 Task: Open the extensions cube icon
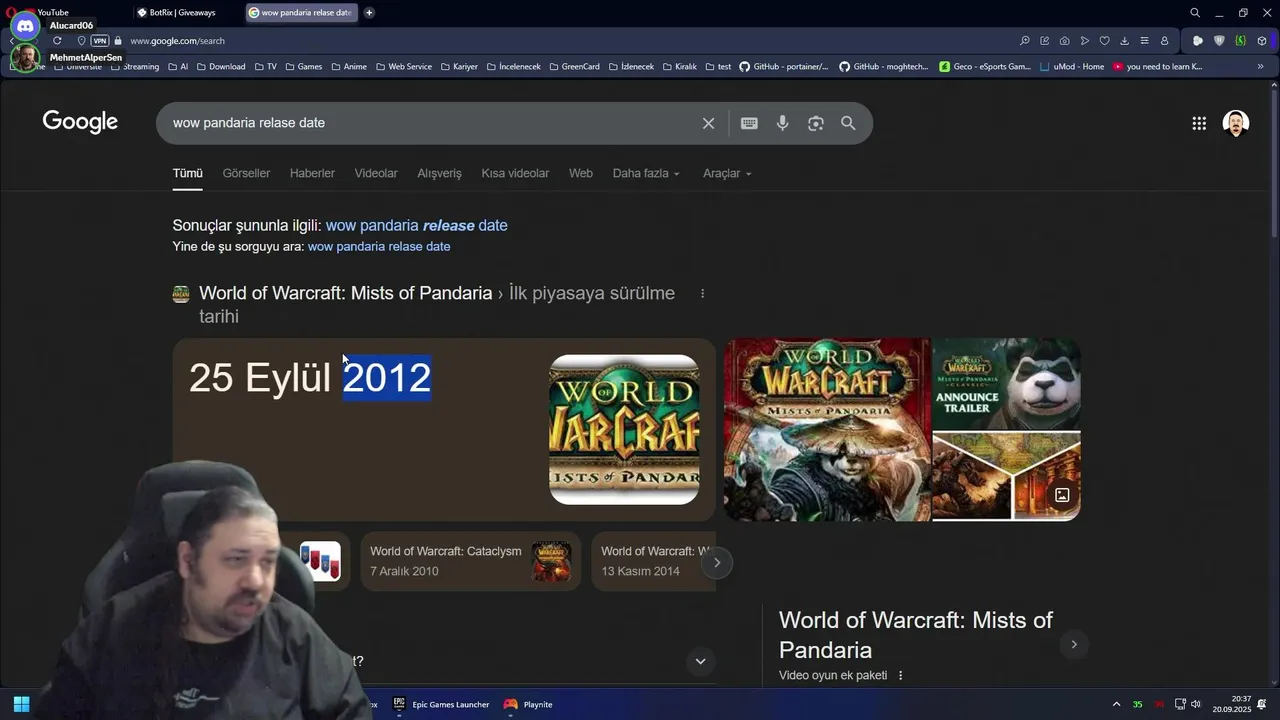[1262, 41]
